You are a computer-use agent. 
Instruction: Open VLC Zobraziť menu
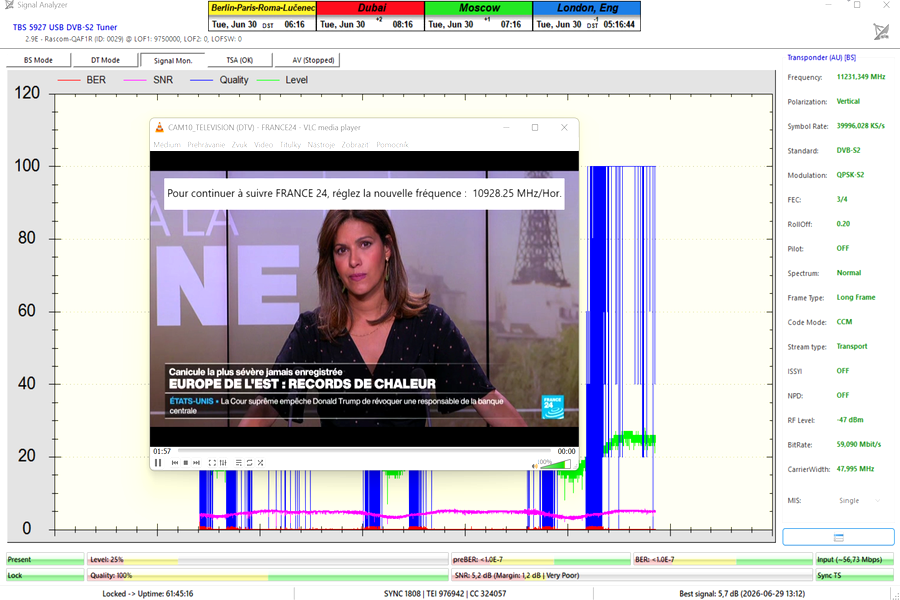[x=355, y=145]
